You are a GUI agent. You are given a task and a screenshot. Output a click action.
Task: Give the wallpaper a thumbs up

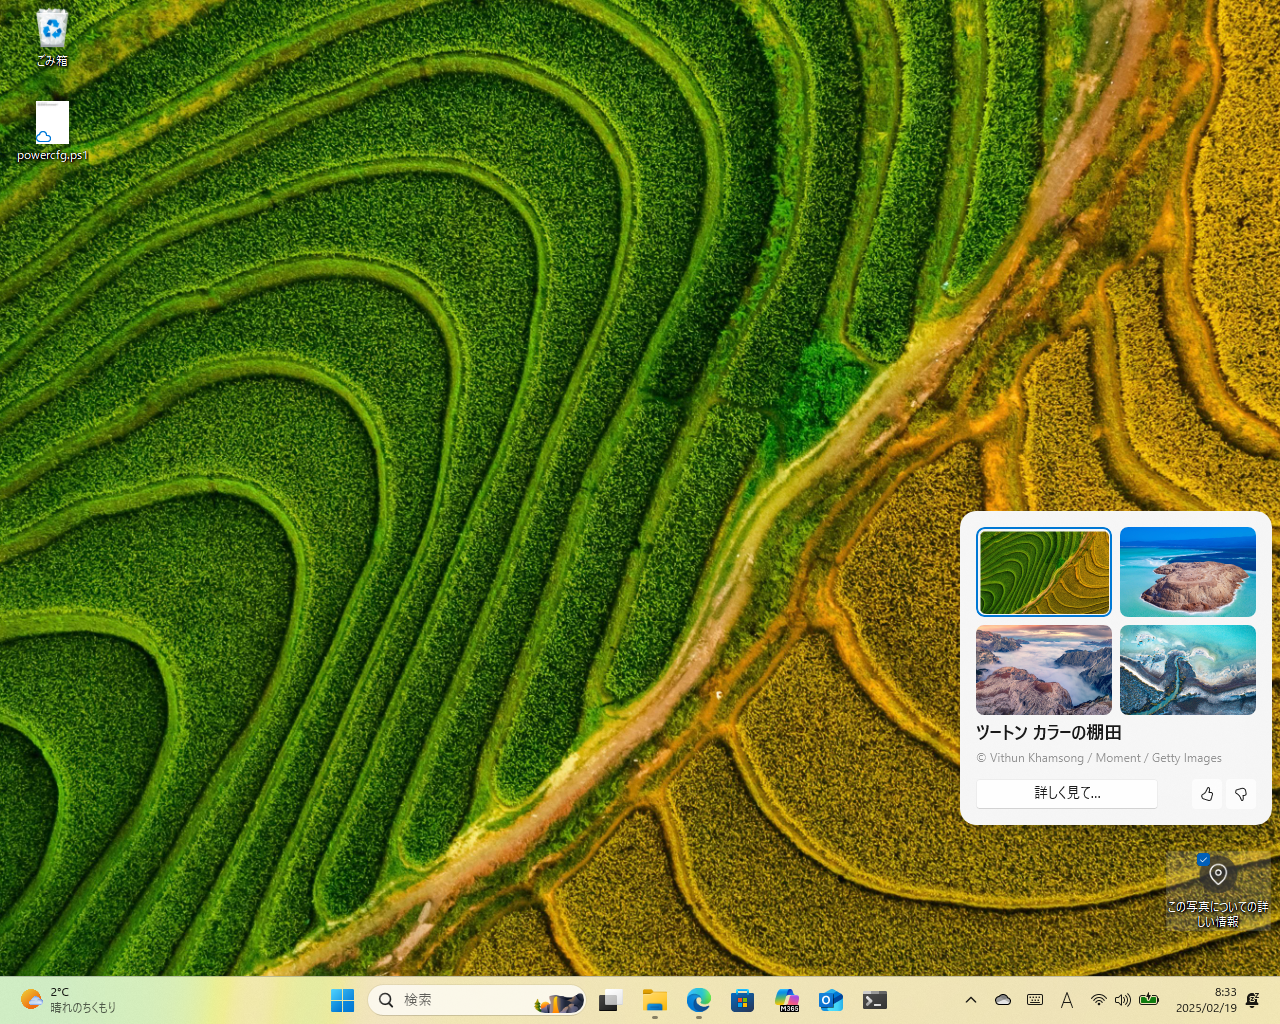pyautogui.click(x=1207, y=793)
